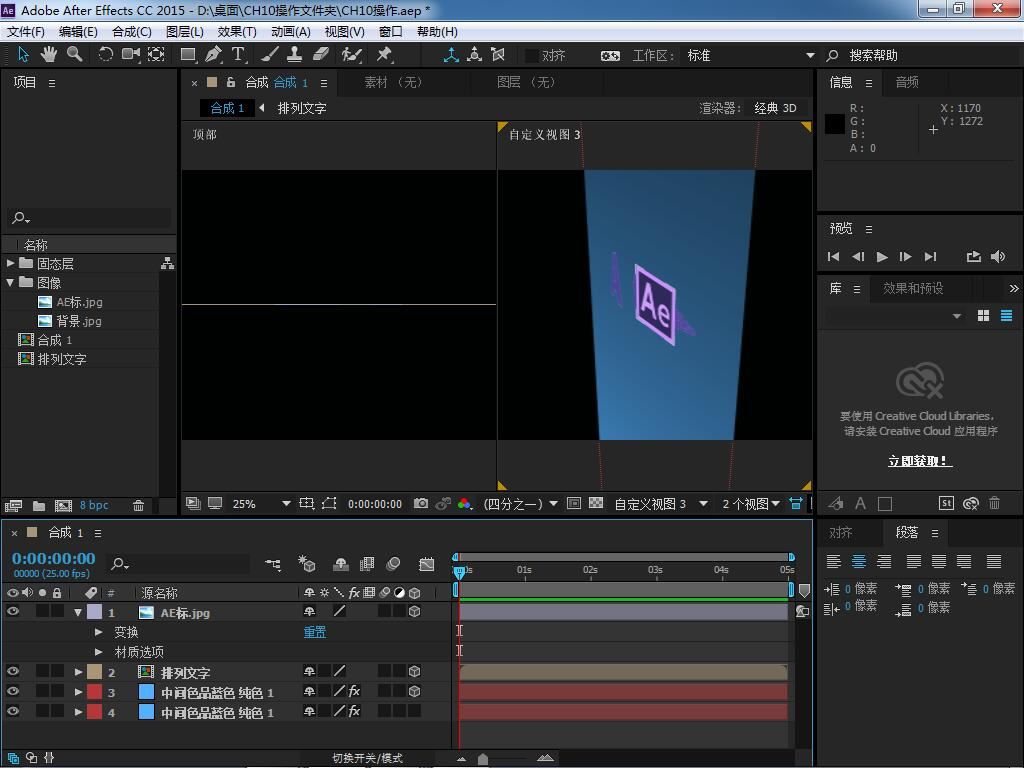Select the Clone Stamp tool
The image size is (1024, 768).
[x=295, y=54]
